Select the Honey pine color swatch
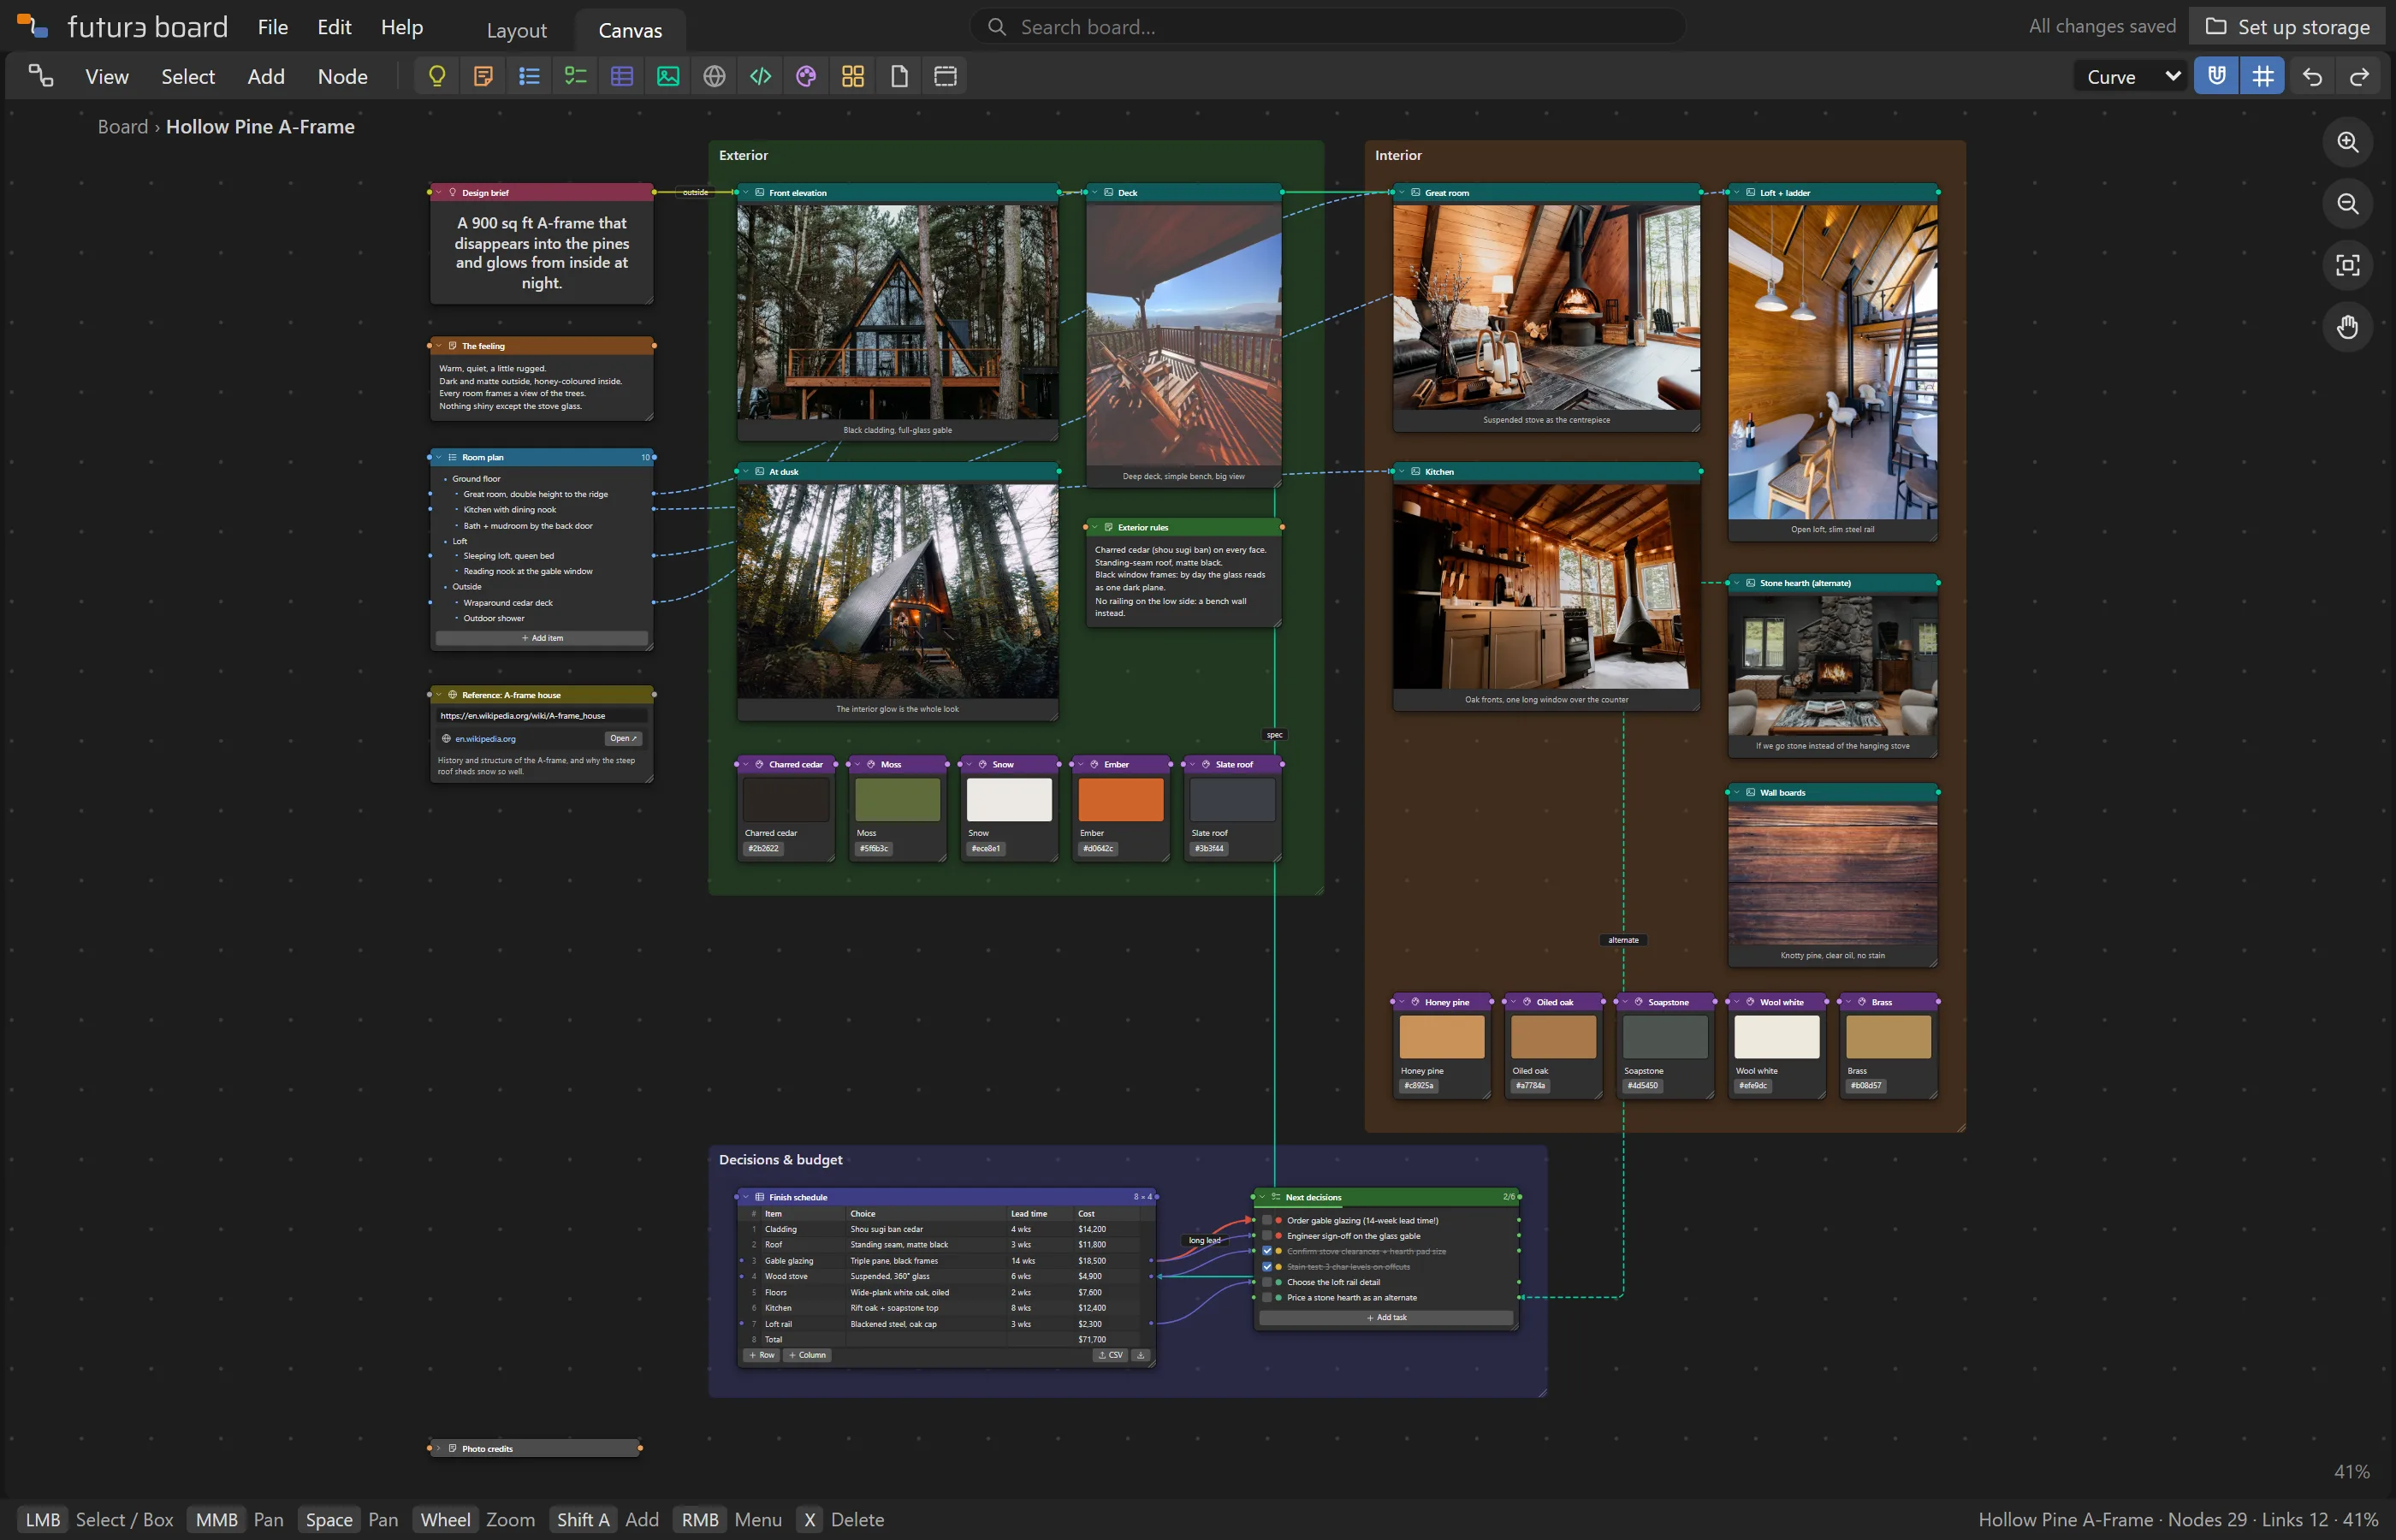This screenshot has height=1540, width=2396. [1441, 1037]
